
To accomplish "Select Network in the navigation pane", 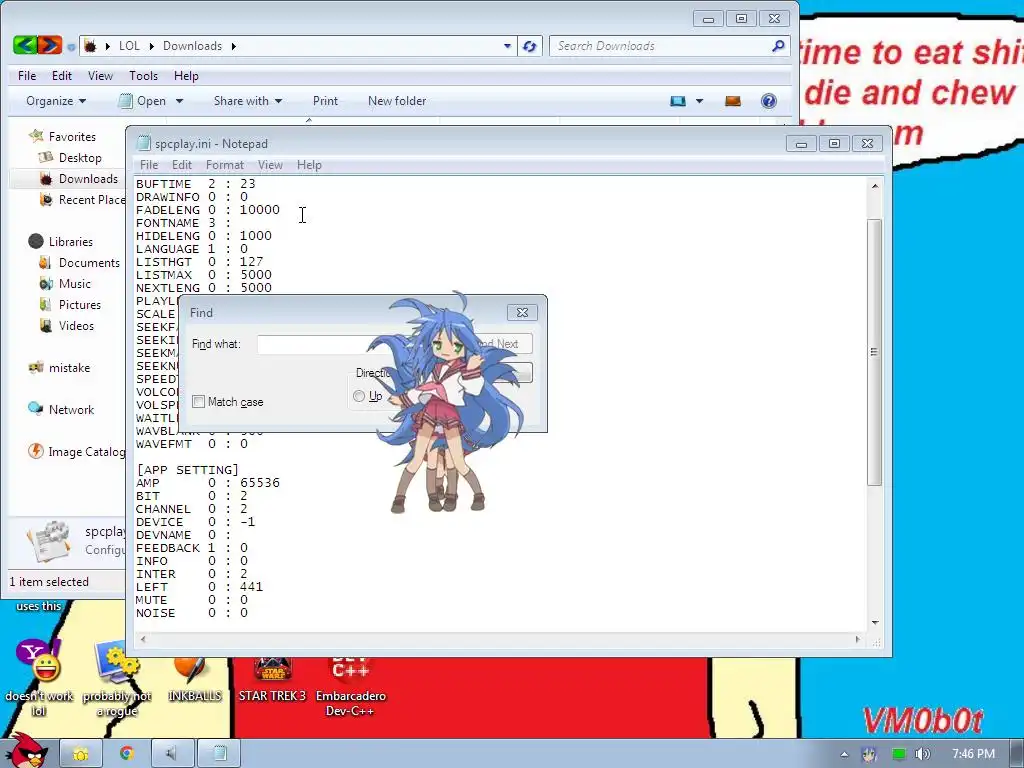I will click(61, 409).
